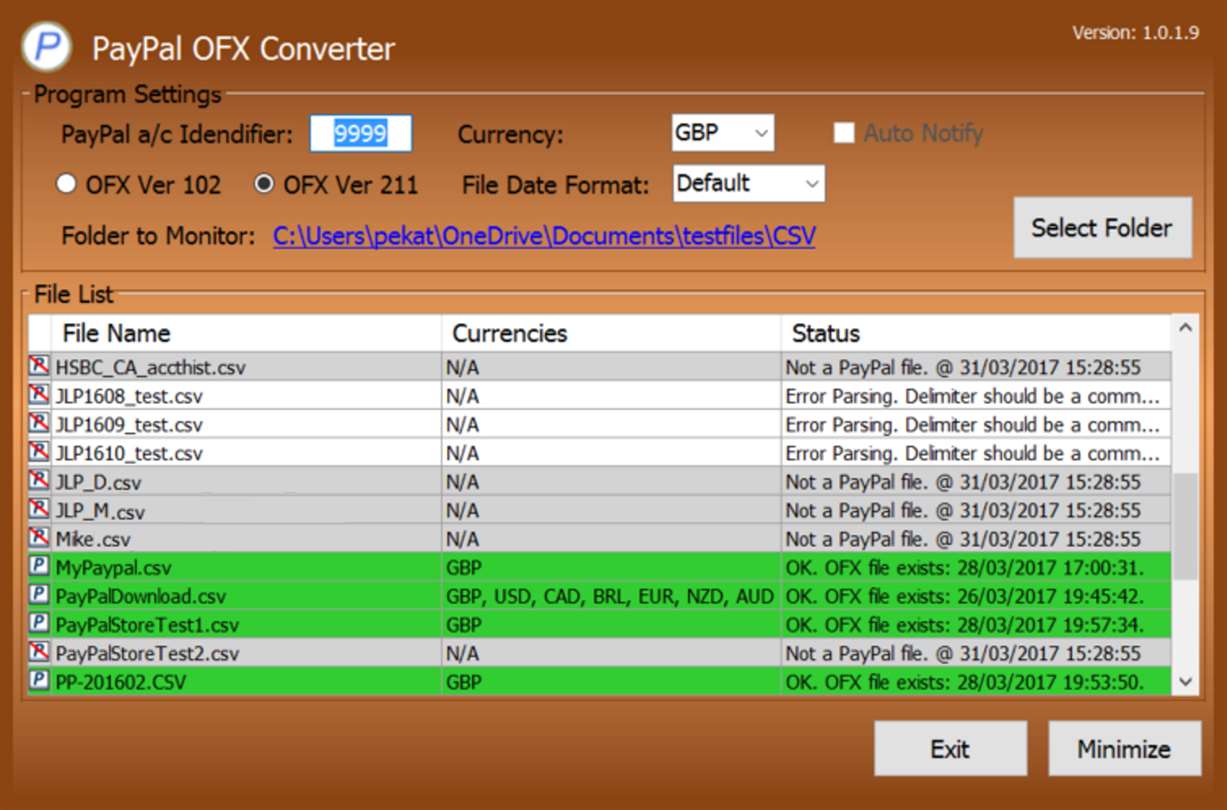Select the PayPalStoreTest2.csv file name
This screenshot has width=1227, height=810.
(147, 654)
